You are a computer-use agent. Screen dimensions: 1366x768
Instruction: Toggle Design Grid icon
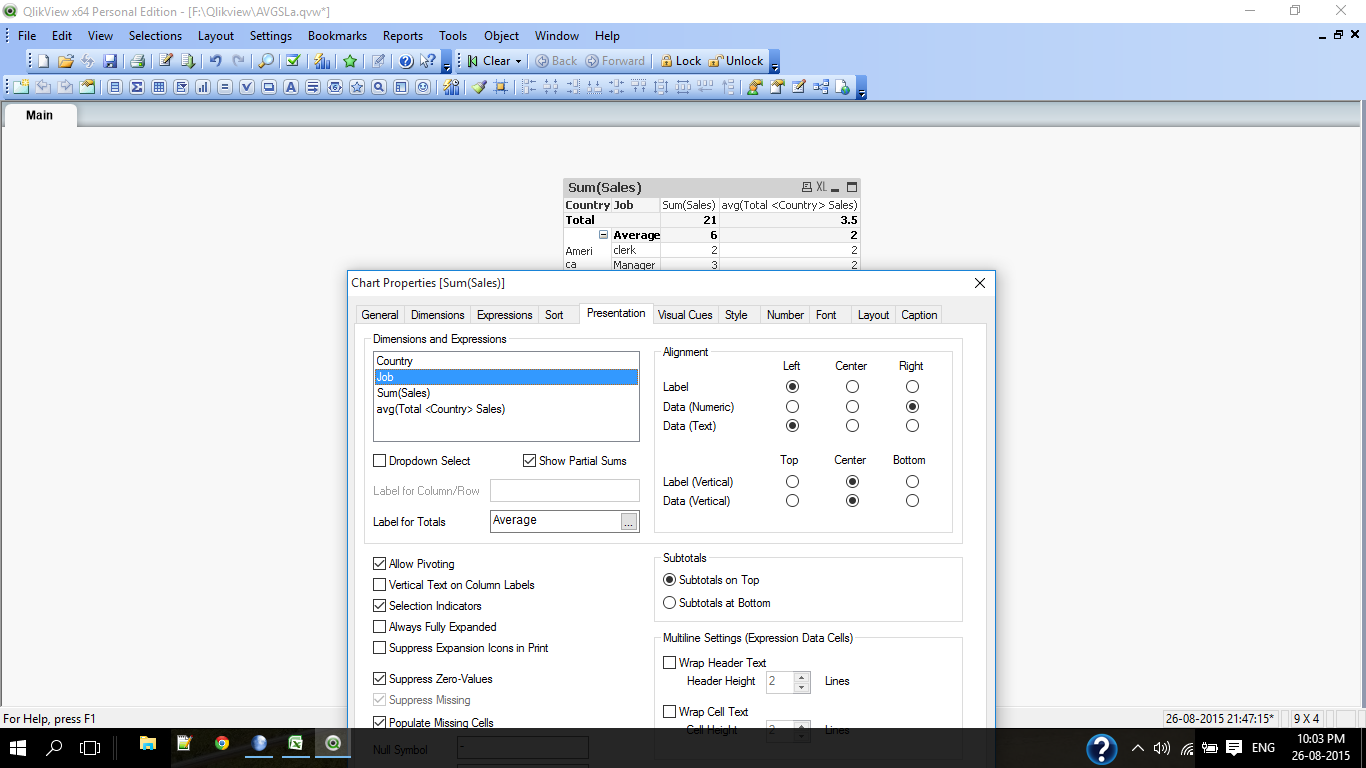click(501, 87)
